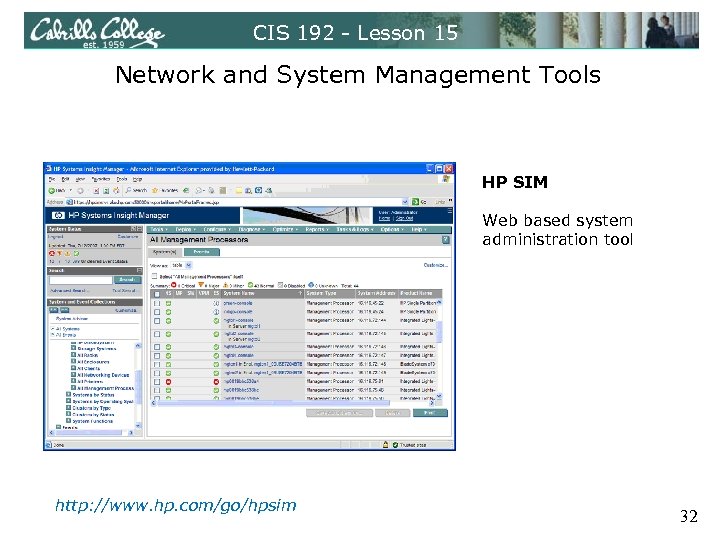The width and height of the screenshot is (720, 540).
Task: Open the Deploy menu
Action: tap(186, 229)
